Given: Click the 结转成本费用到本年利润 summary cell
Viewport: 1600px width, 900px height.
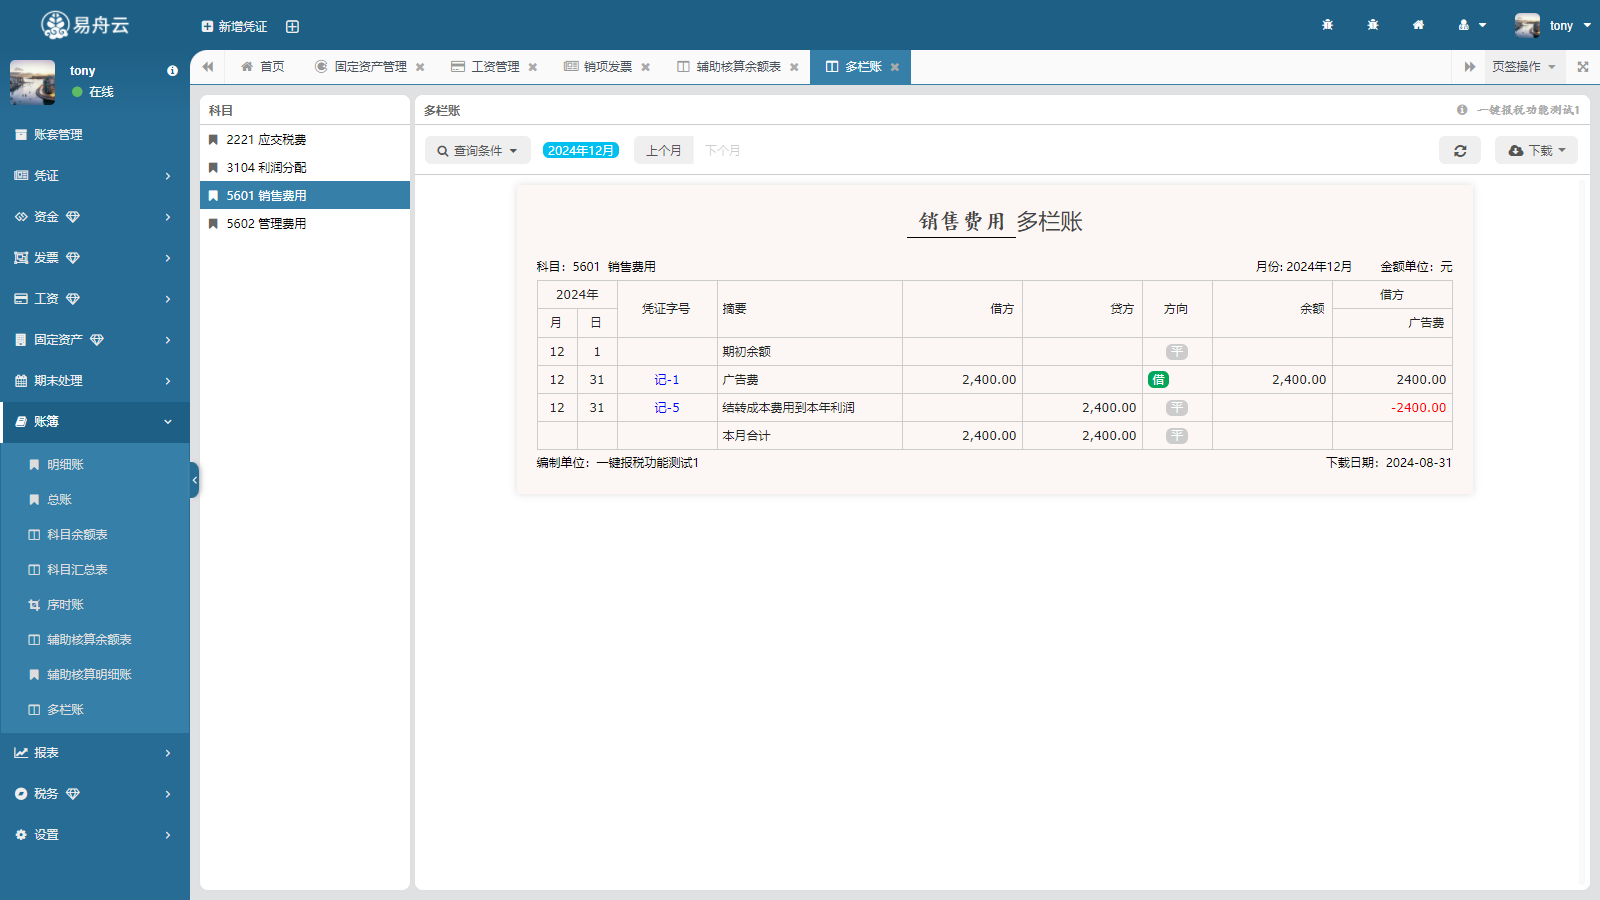Looking at the screenshot, I should click(810, 408).
